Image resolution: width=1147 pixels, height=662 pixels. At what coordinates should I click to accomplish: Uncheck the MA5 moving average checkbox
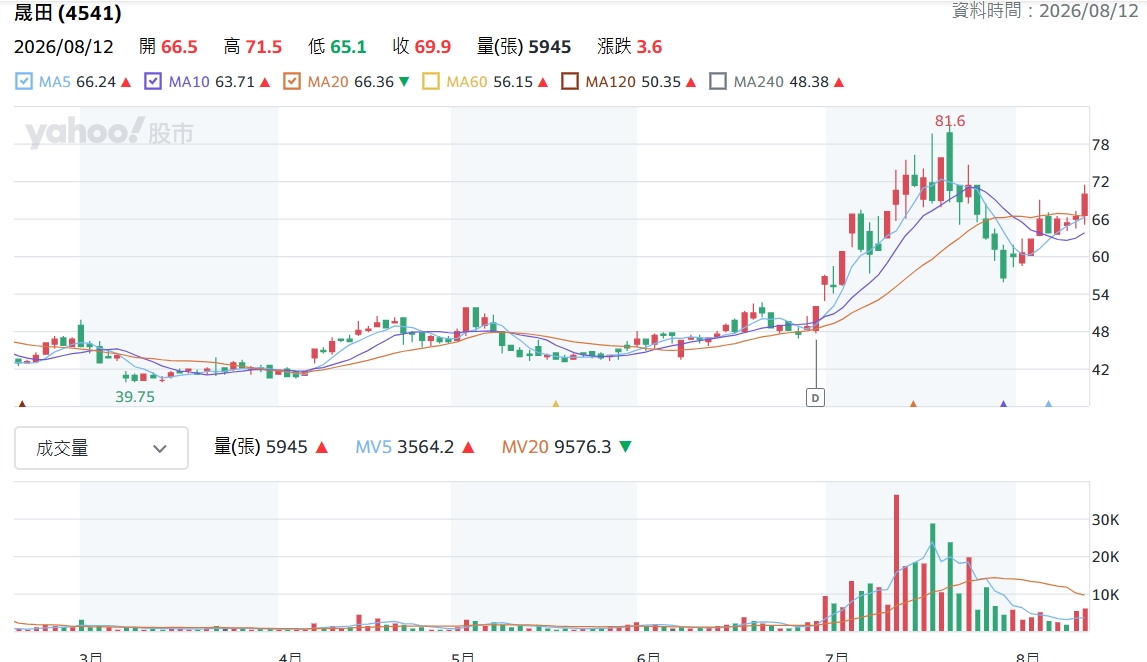[x=24, y=81]
